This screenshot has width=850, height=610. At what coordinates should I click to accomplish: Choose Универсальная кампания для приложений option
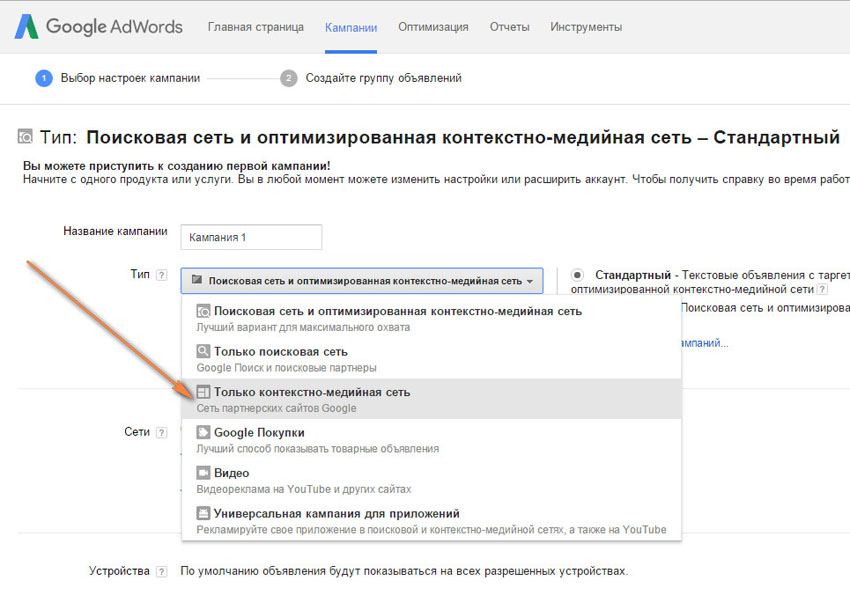[432, 520]
